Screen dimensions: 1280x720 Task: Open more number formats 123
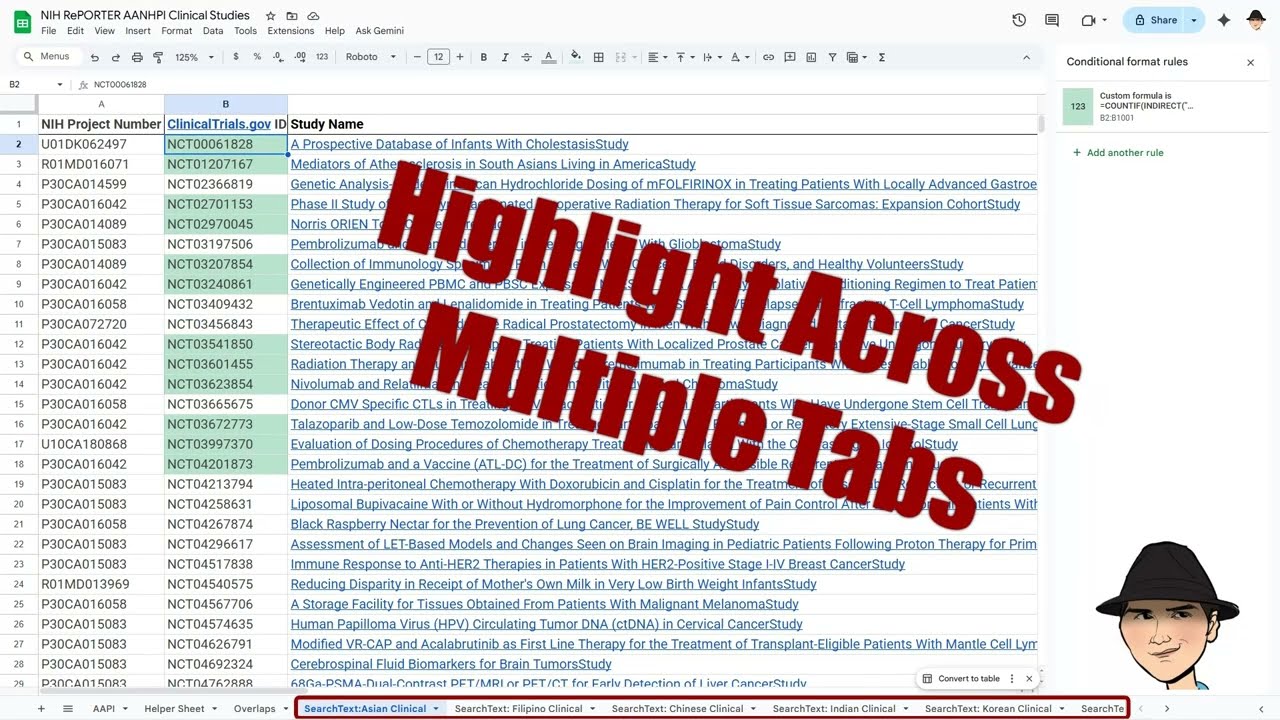pyautogui.click(x=321, y=57)
